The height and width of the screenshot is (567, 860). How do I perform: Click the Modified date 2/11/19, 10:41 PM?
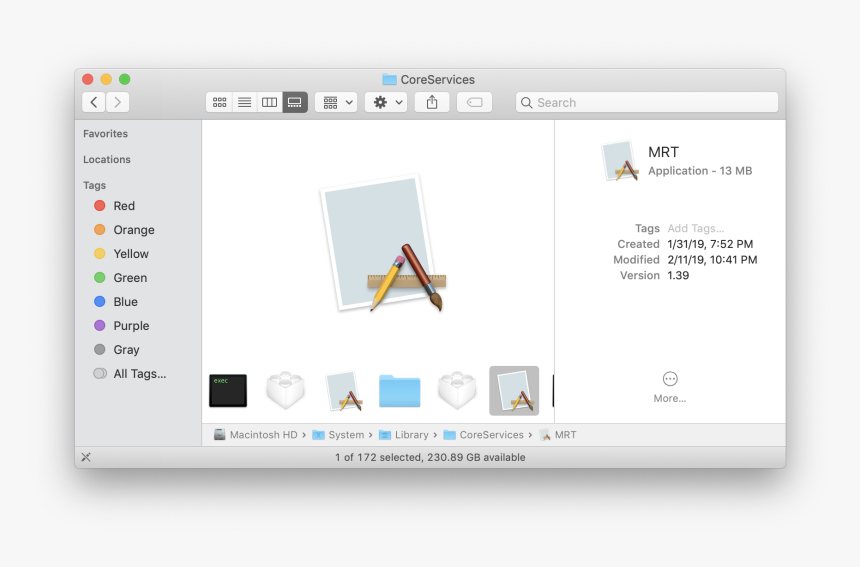pos(712,260)
